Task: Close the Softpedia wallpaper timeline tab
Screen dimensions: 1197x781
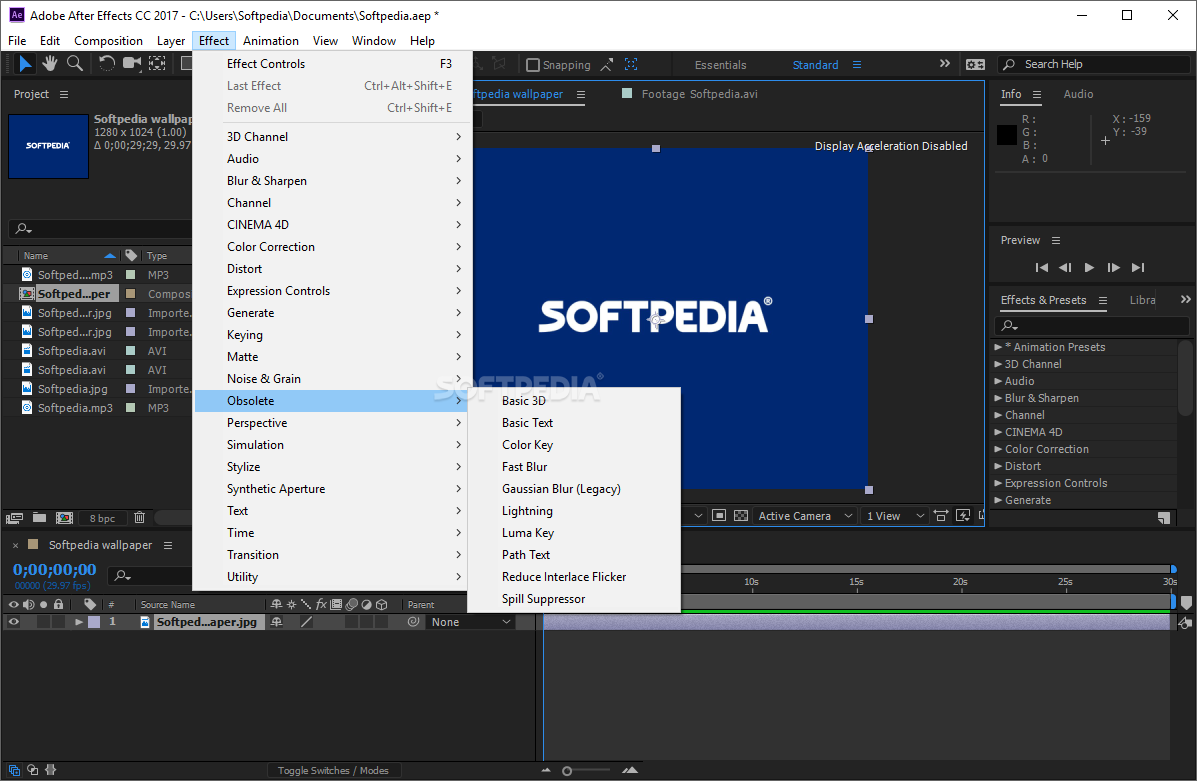Action: (x=15, y=546)
